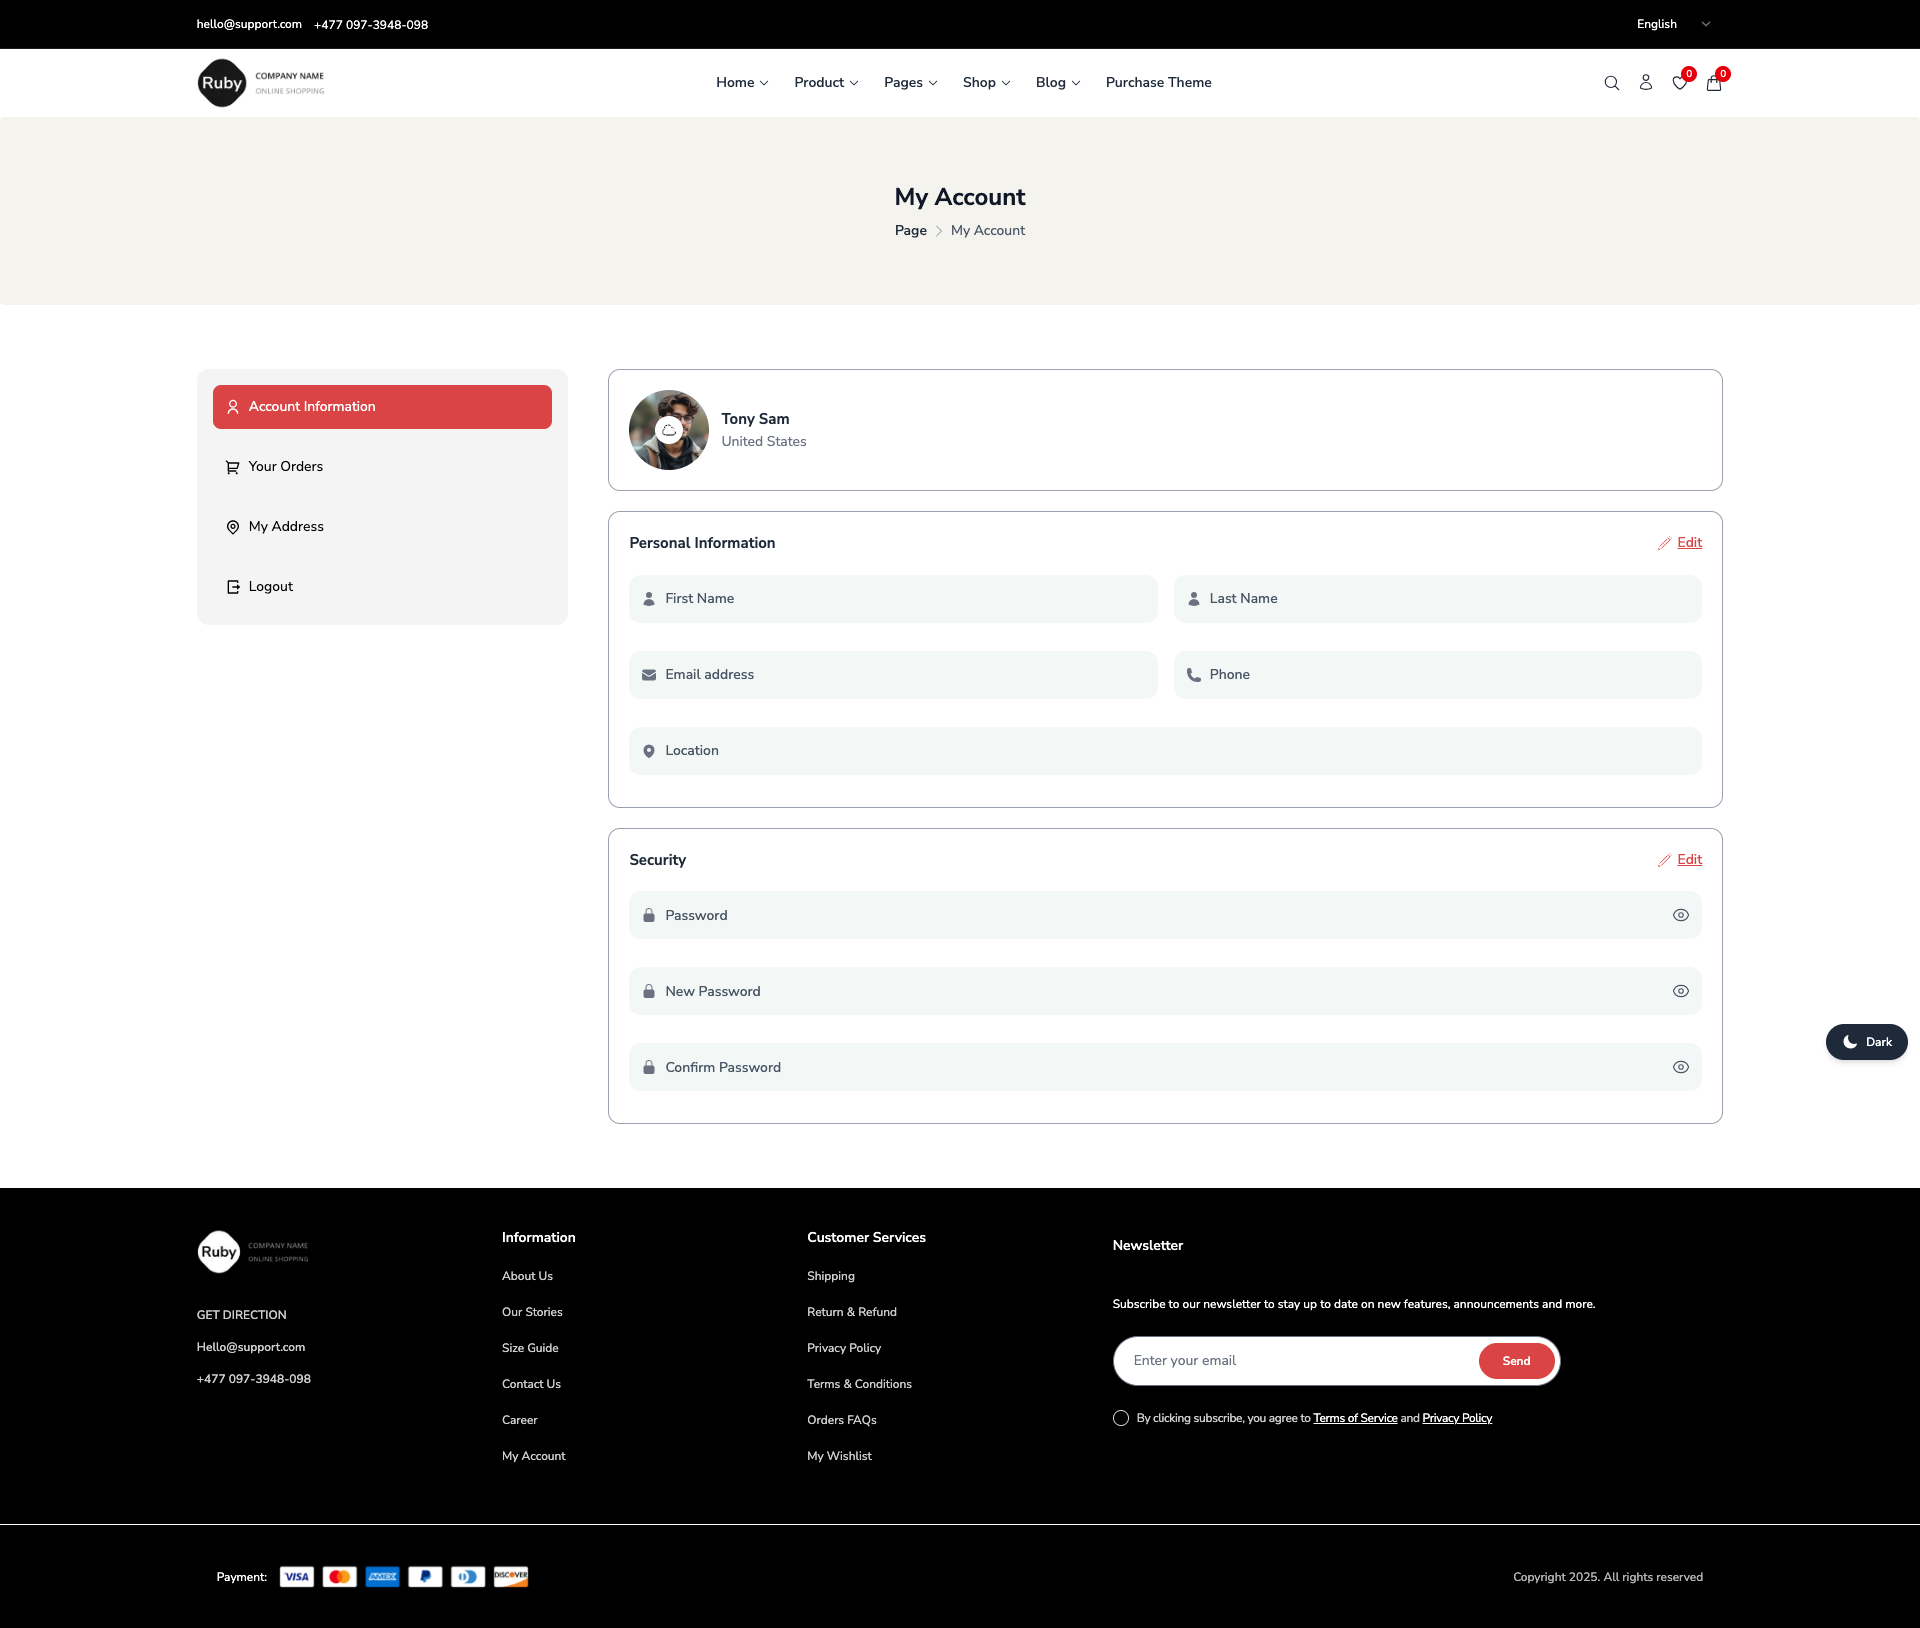This screenshot has height=1628, width=1920.
Task: Open the English language dropdown
Action: pyautogui.click(x=1673, y=24)
